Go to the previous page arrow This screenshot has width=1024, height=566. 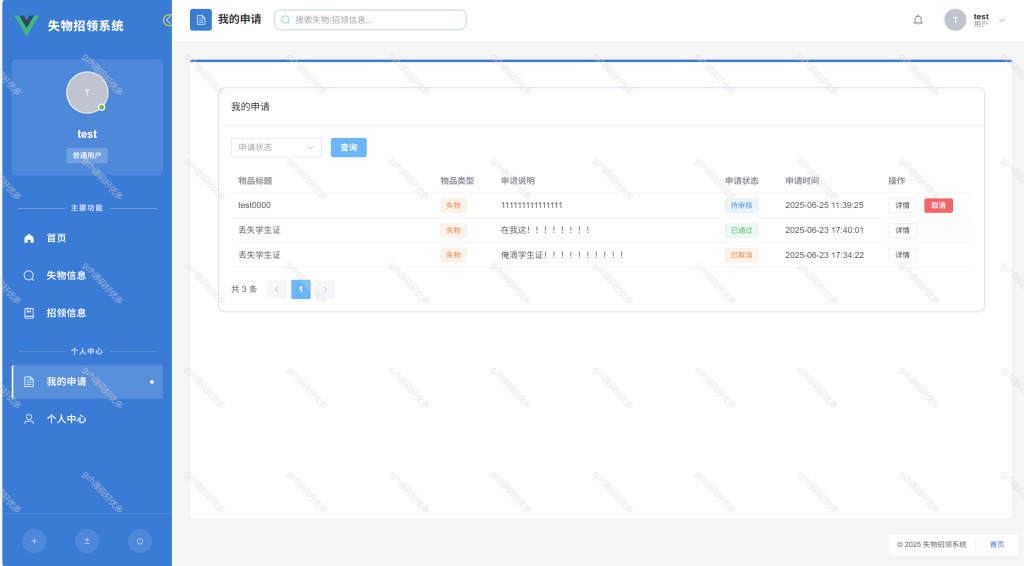pos(276,289)
